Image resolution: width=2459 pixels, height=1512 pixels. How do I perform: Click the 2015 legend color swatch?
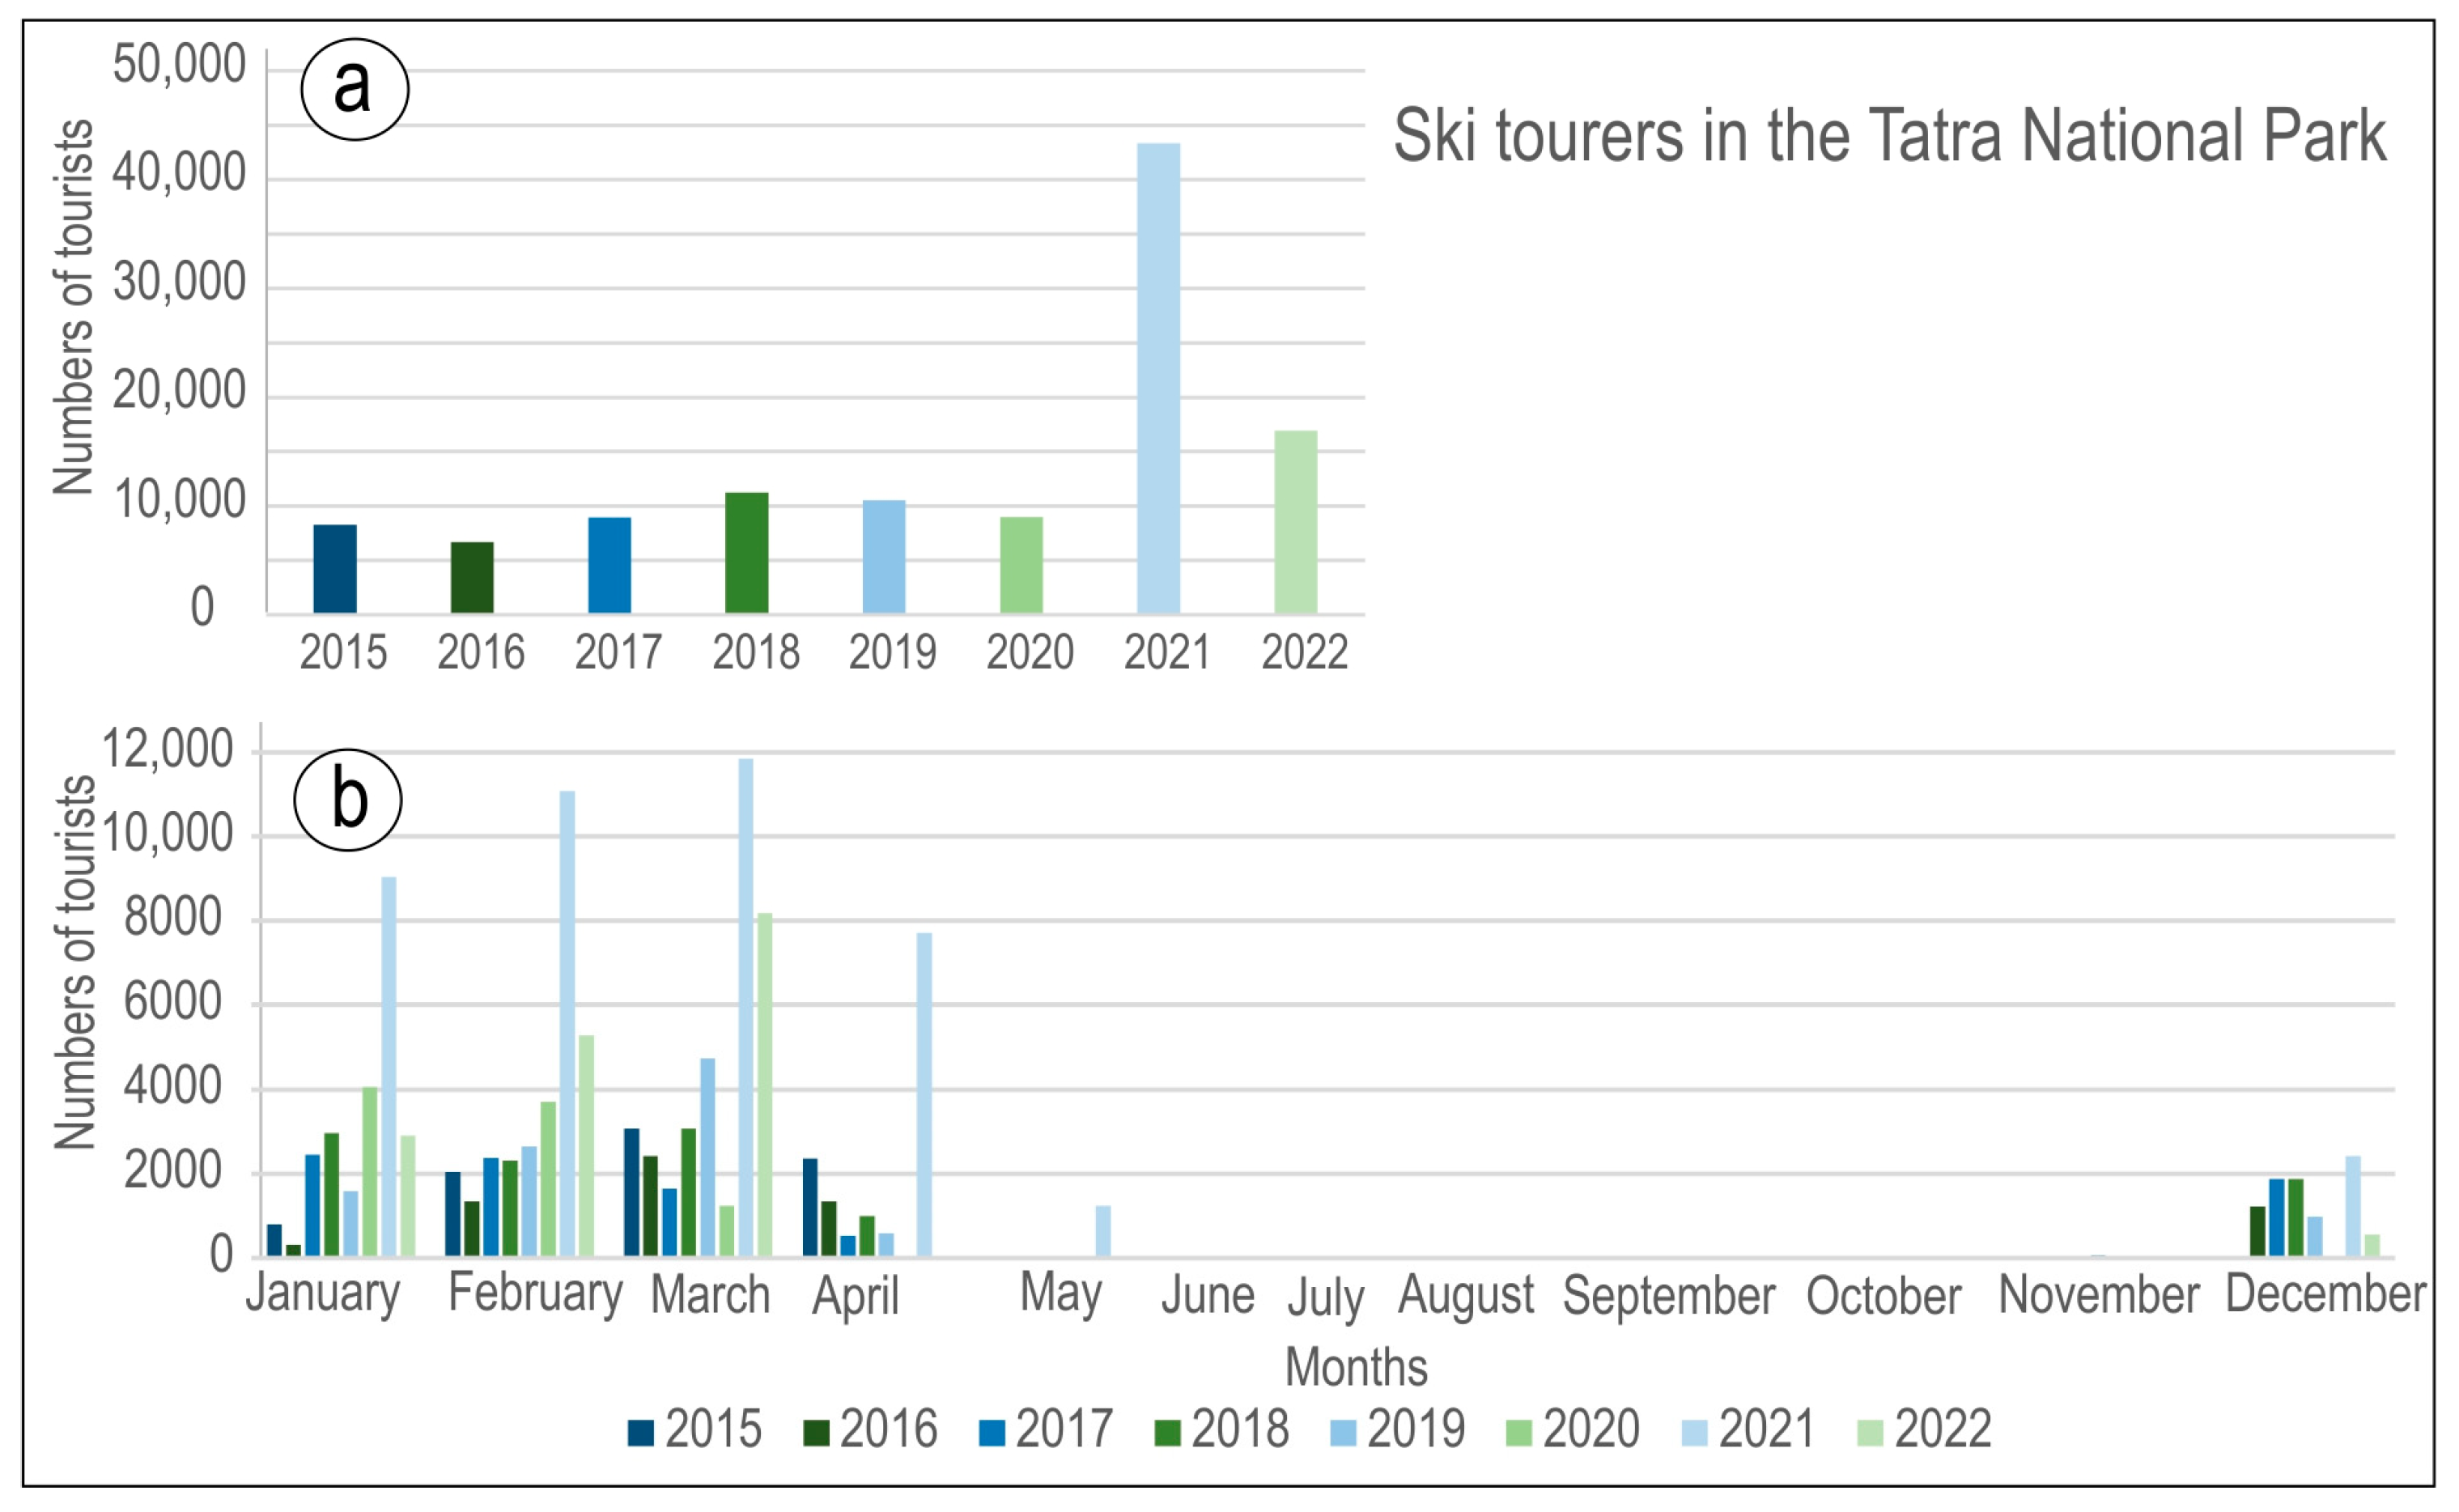coord(640,1432)
